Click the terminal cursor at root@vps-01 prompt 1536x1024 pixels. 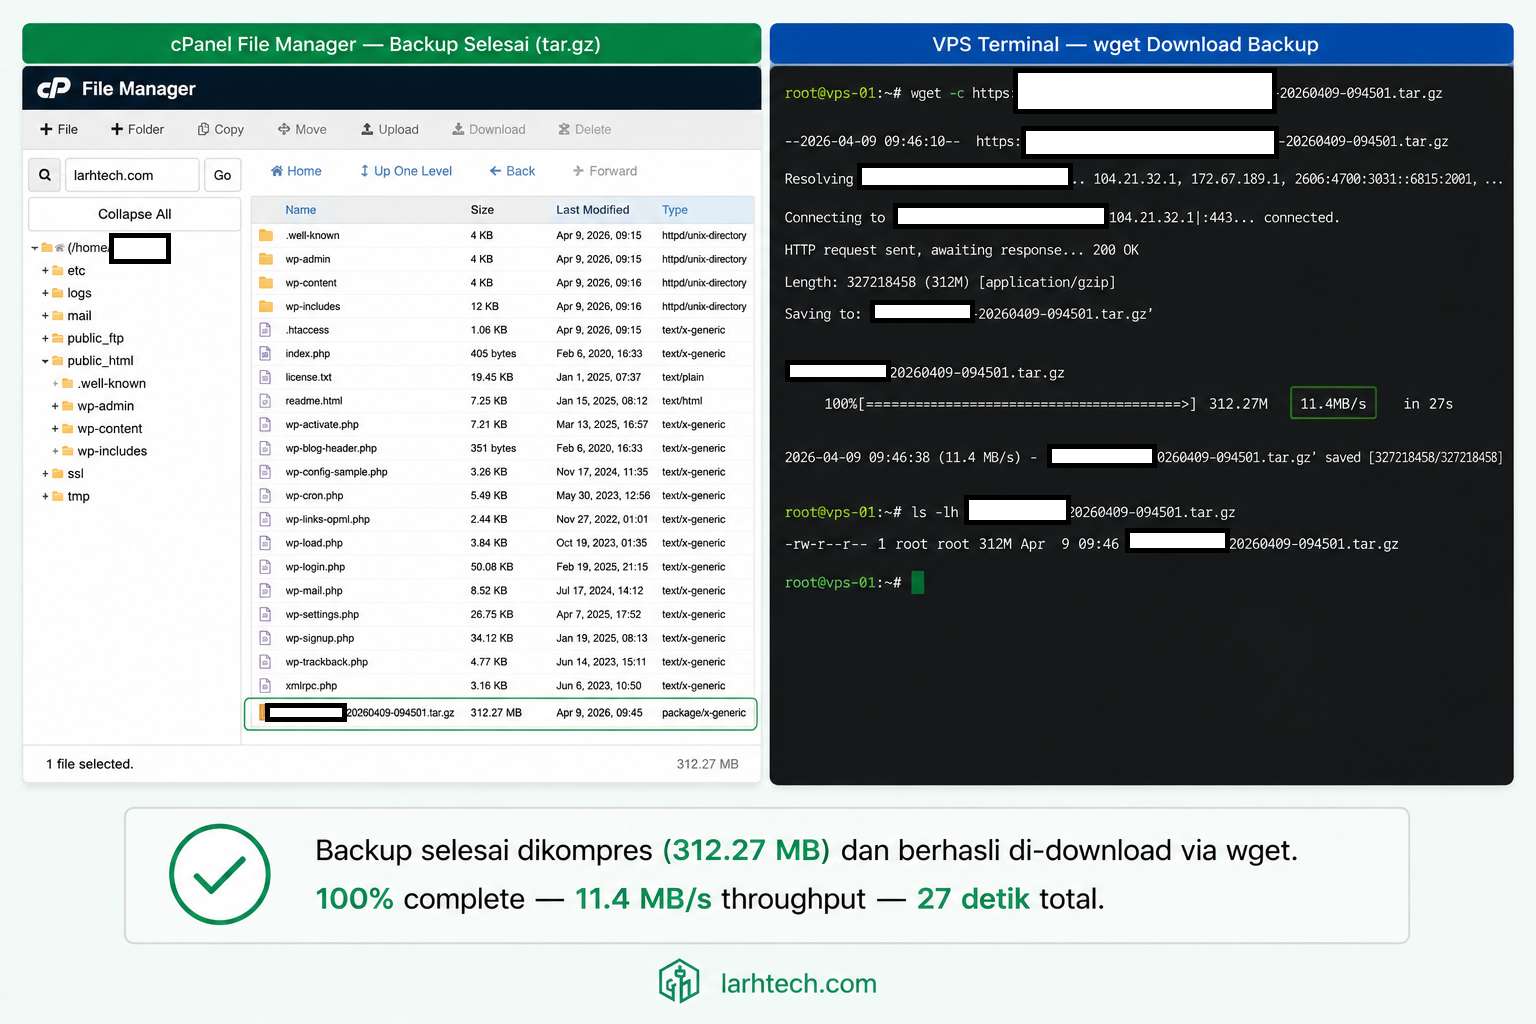pos(918,582)
